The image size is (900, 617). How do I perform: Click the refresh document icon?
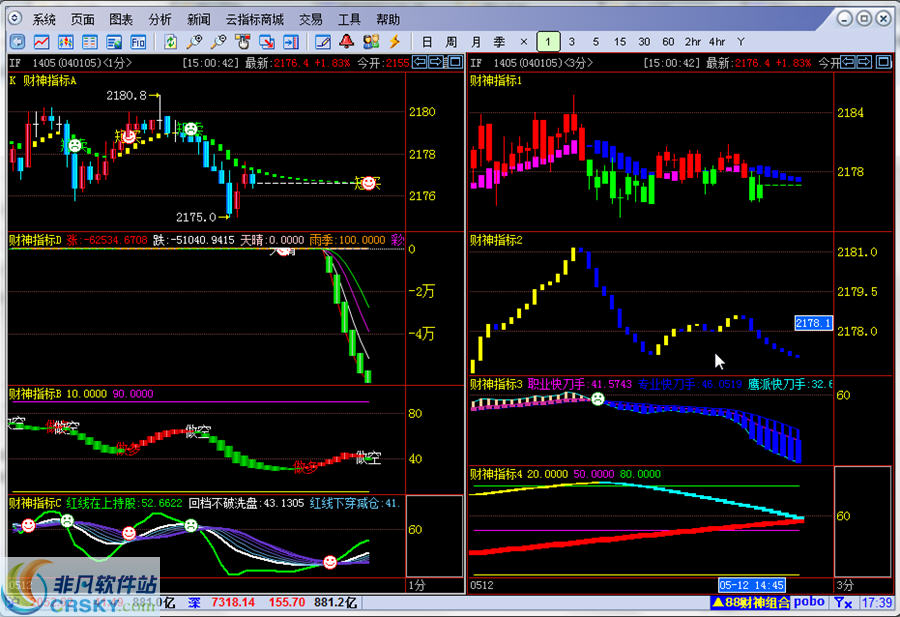[x=170, y=41]
